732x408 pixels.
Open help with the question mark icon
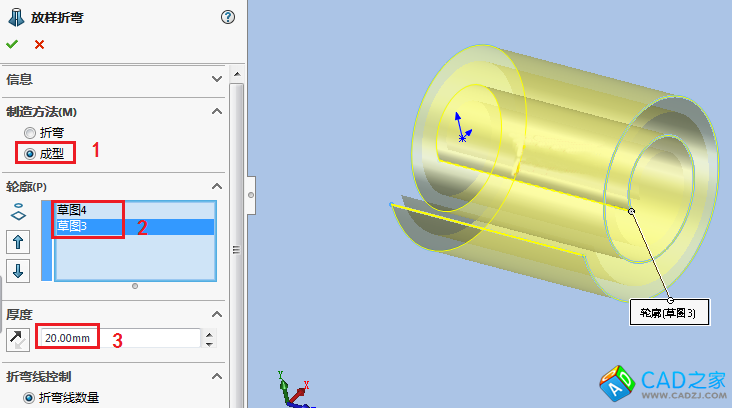[x=227, y=17]
